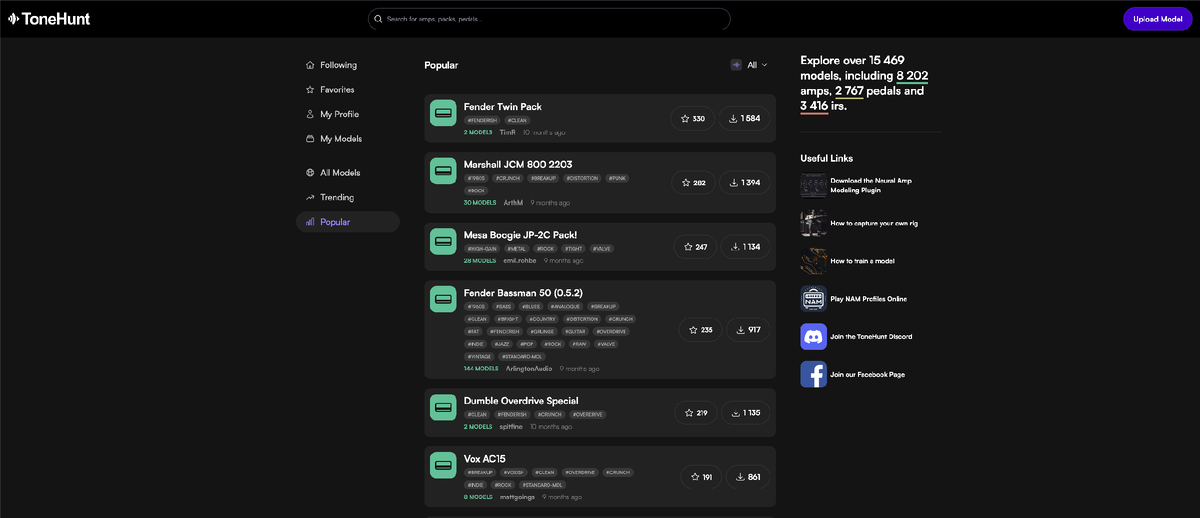Star the Fender Bassman 50 model
The height and width of the screenshot is (518, 1200).
[x=699, y=329]
